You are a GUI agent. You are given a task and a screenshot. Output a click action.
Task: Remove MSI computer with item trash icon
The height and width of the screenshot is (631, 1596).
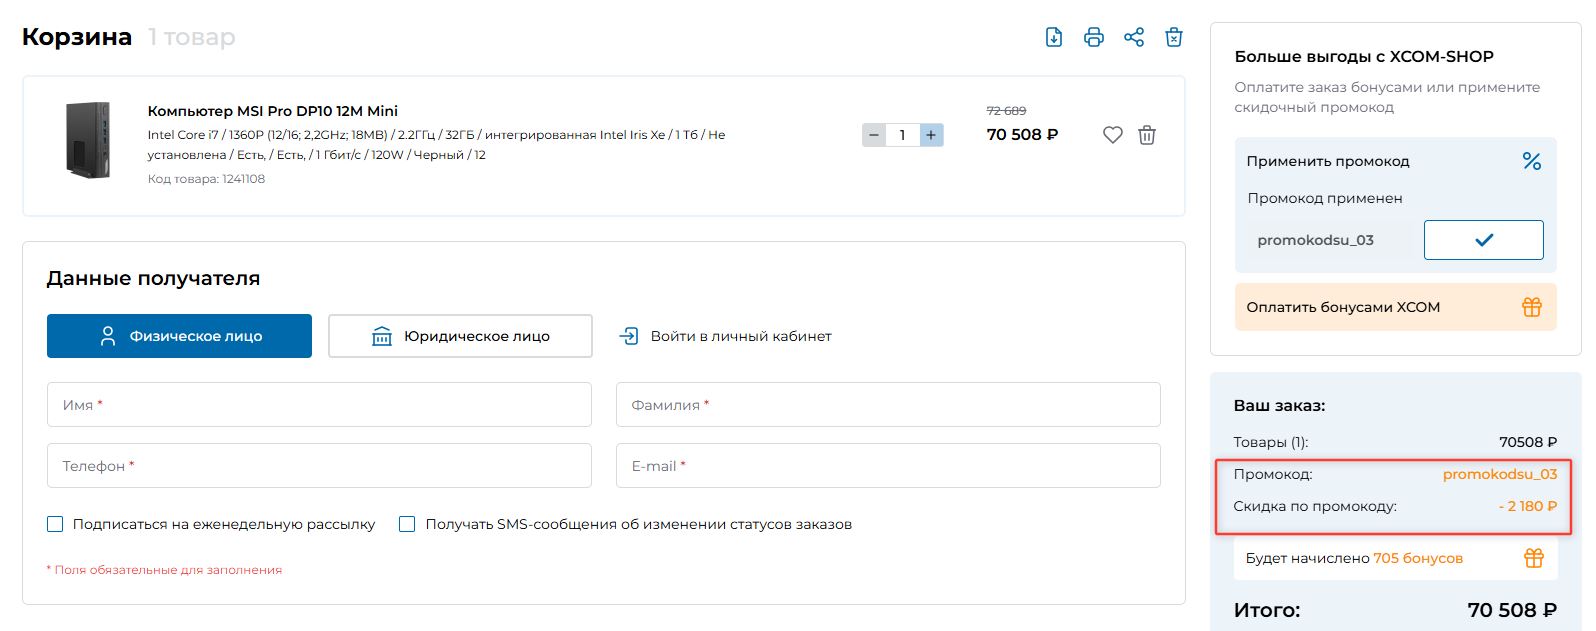click(1147, 135)
